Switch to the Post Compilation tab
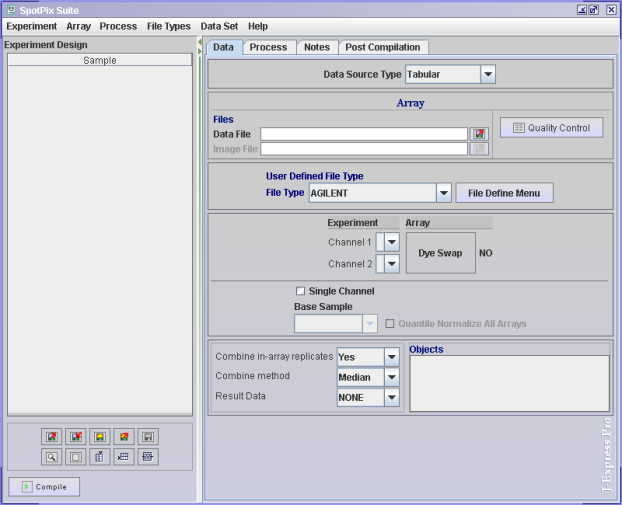This screenshot has height=505, width=622. click(384, 47)
